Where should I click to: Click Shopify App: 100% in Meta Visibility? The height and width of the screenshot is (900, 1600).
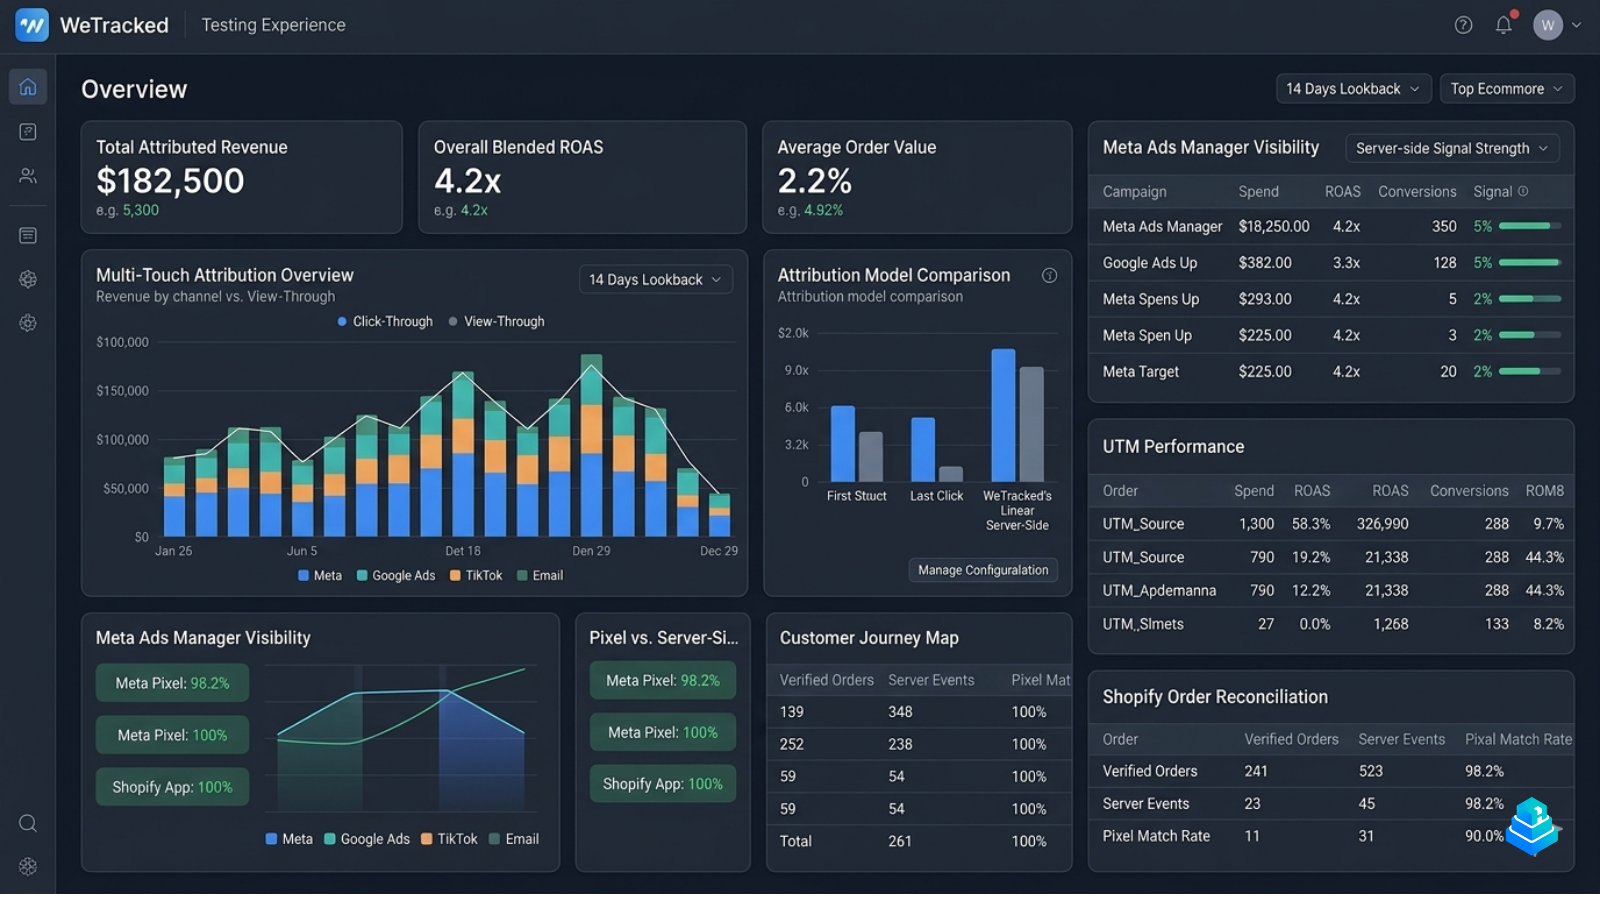(172, 787)
